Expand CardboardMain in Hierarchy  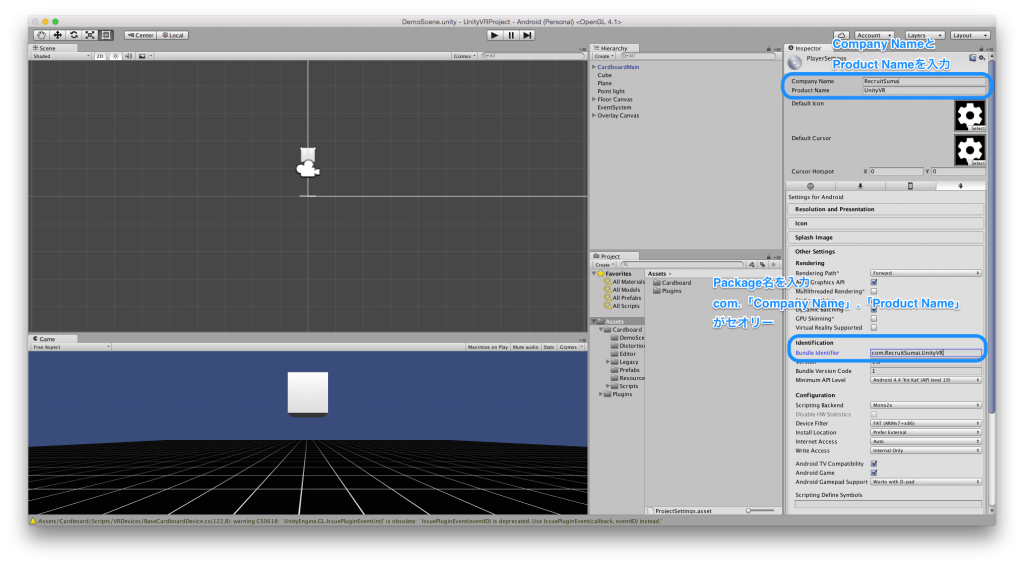[x=594, y=67]
